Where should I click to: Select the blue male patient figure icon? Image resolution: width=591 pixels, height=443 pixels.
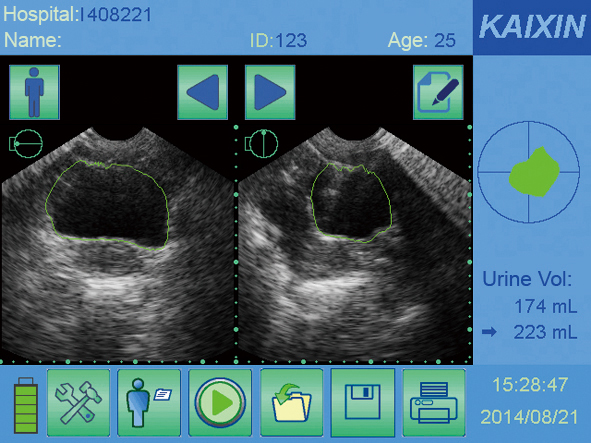[34, 92]
